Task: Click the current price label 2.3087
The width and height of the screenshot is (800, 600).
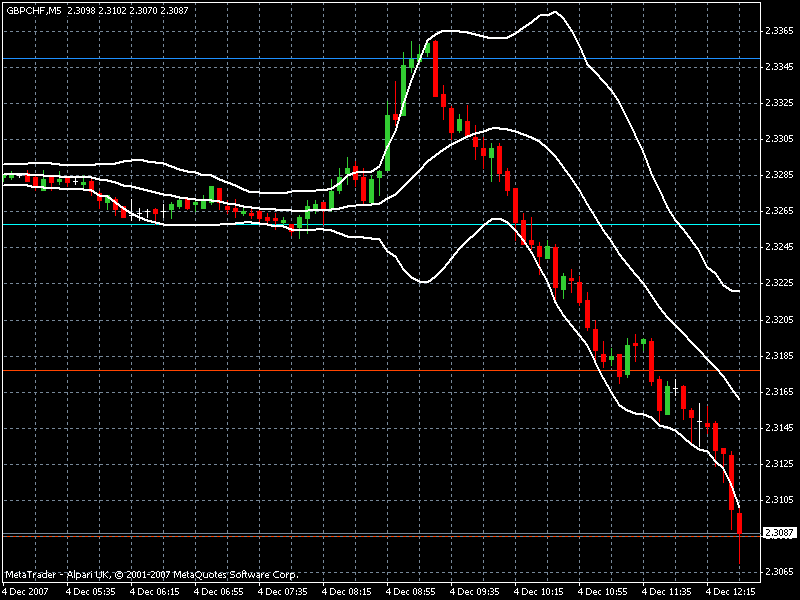Action: pos(779,533)
